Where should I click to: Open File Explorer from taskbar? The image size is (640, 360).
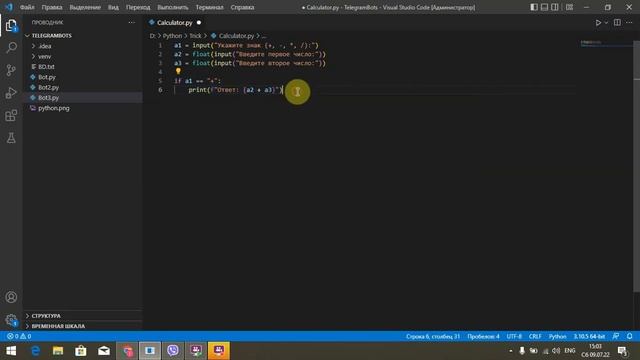coord(58,351)
